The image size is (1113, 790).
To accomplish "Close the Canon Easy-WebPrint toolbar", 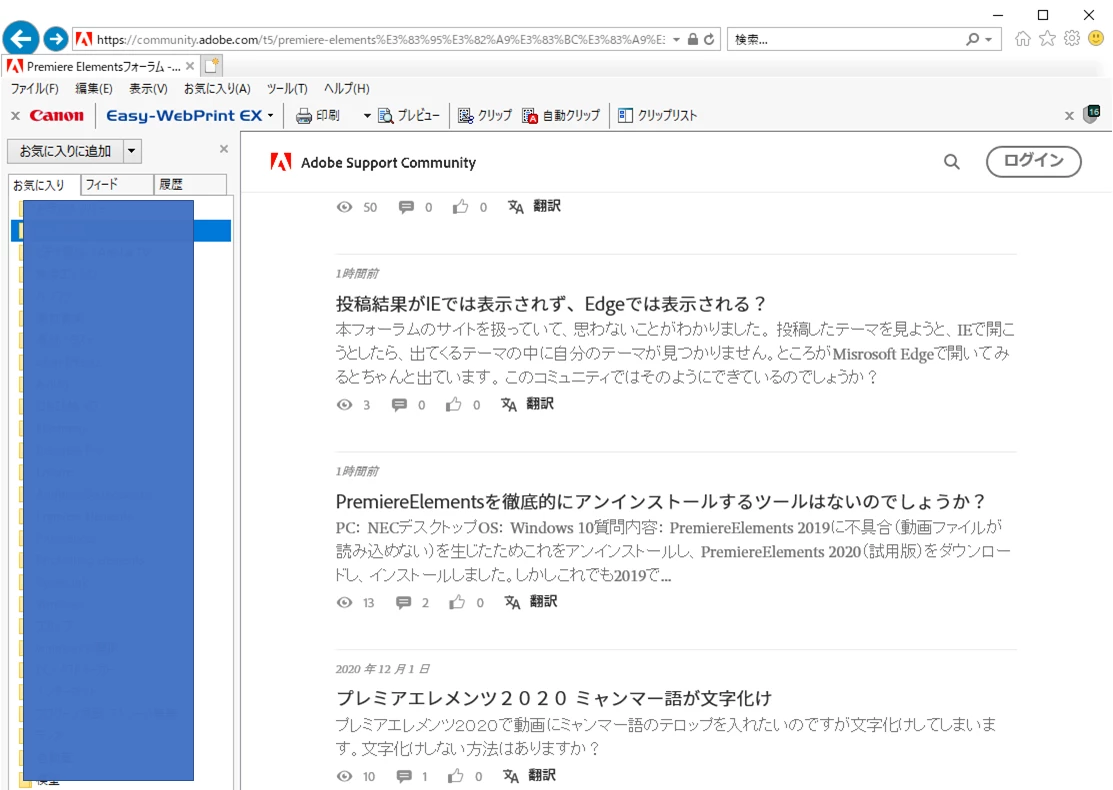I will coord(15,116).
